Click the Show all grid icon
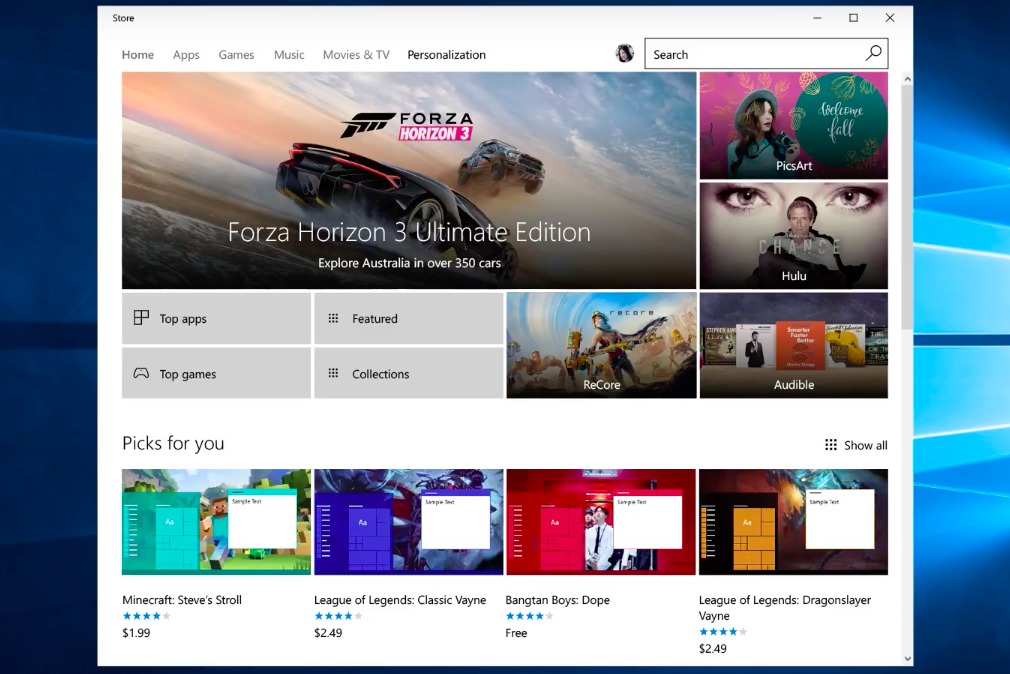The width and height of the screenshot is (1010, 674). click(x=831, y=445)
